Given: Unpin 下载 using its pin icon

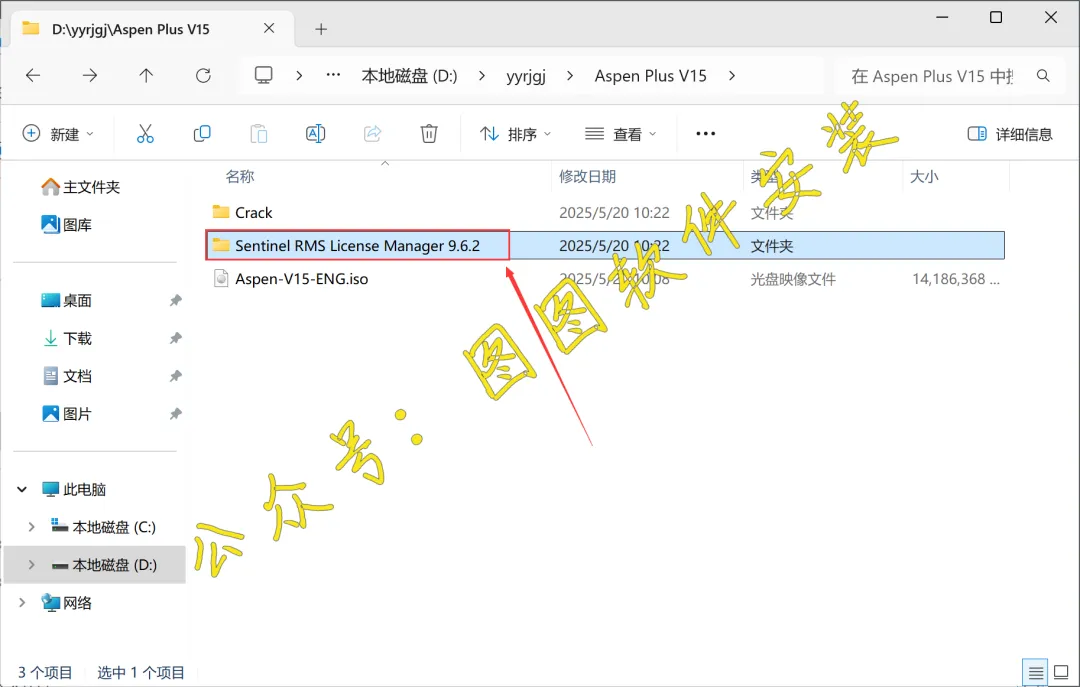Looking at the screenshot, I should (176, 338).
